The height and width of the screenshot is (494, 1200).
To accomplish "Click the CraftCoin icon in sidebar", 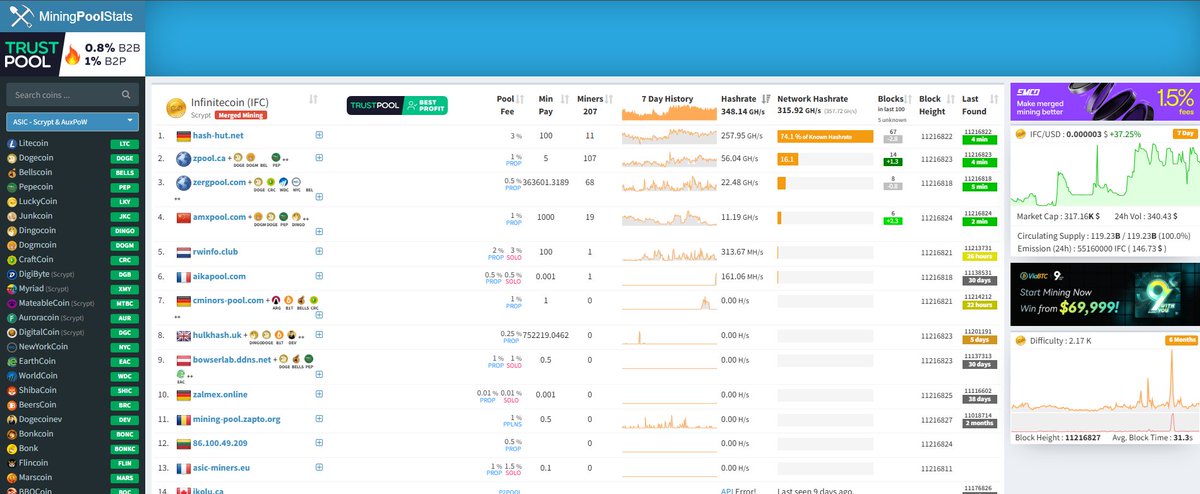I will 11,259.
